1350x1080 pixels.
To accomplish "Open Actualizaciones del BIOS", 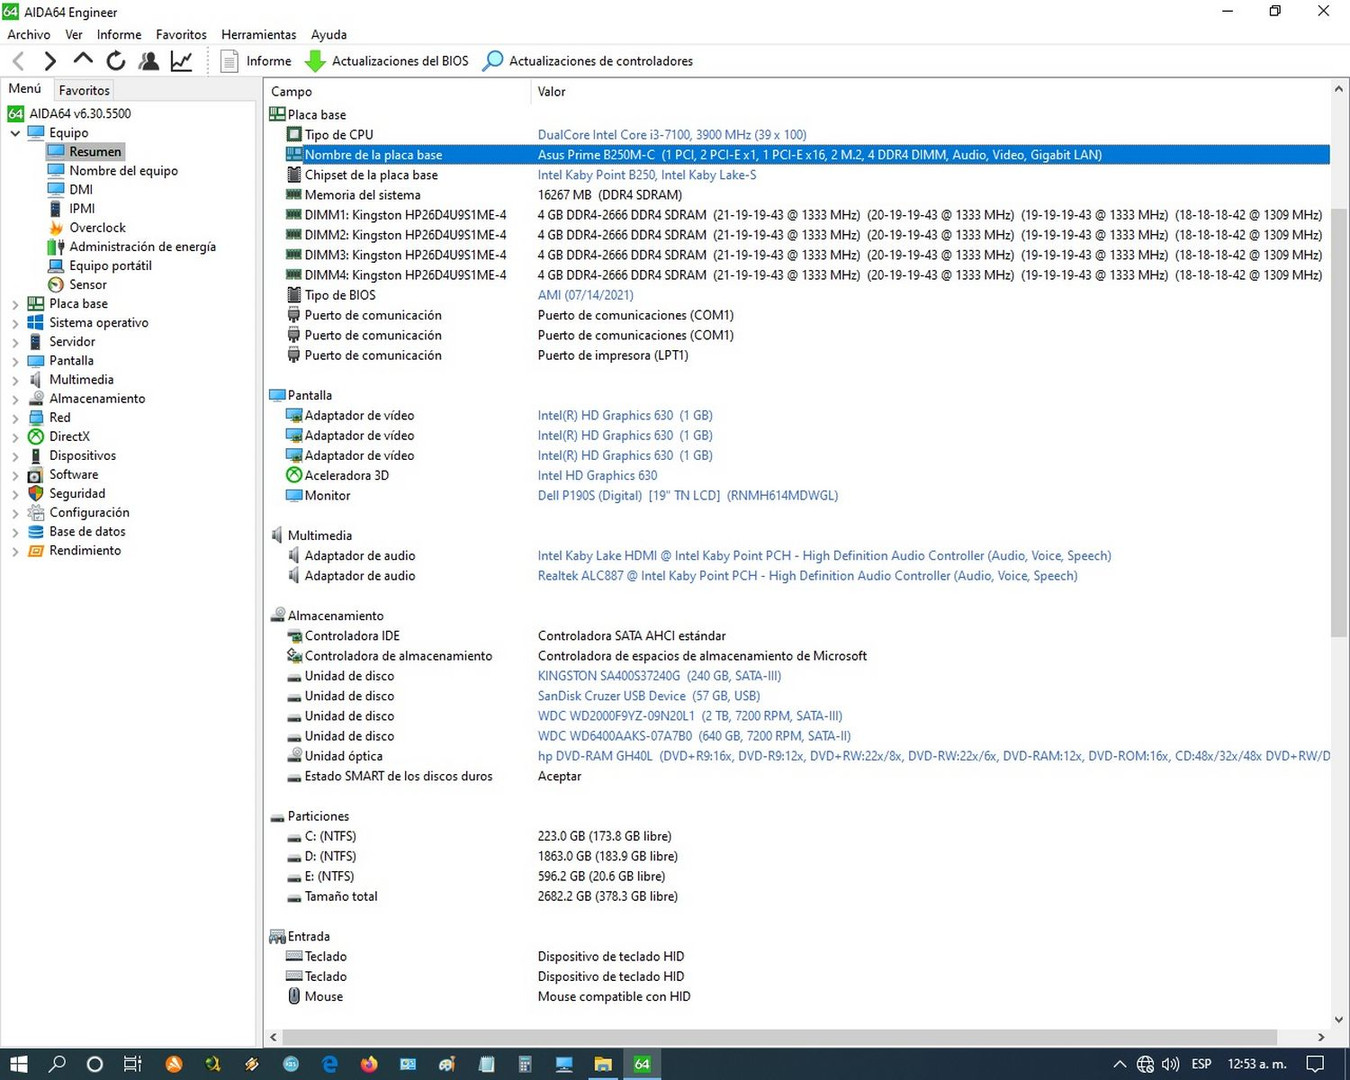I will click(387, 61).
